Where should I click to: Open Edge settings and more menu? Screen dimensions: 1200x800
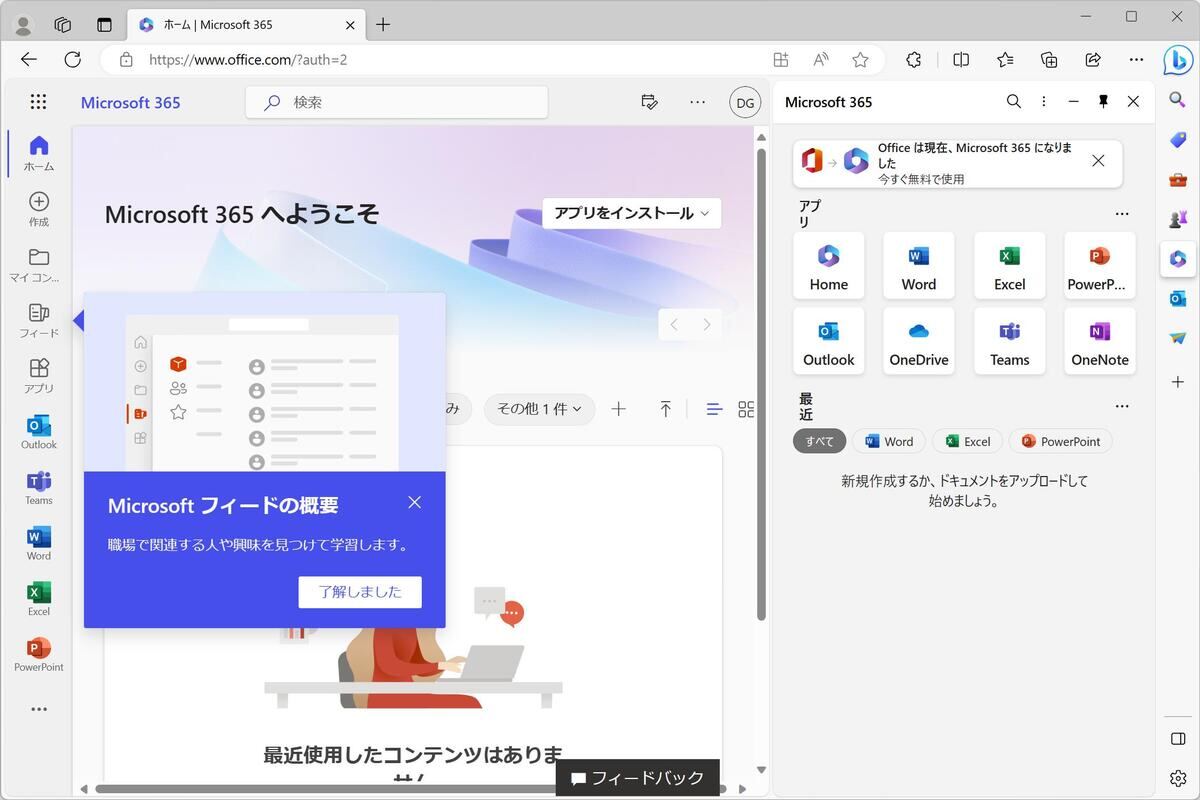click(x=1137, y=60)
